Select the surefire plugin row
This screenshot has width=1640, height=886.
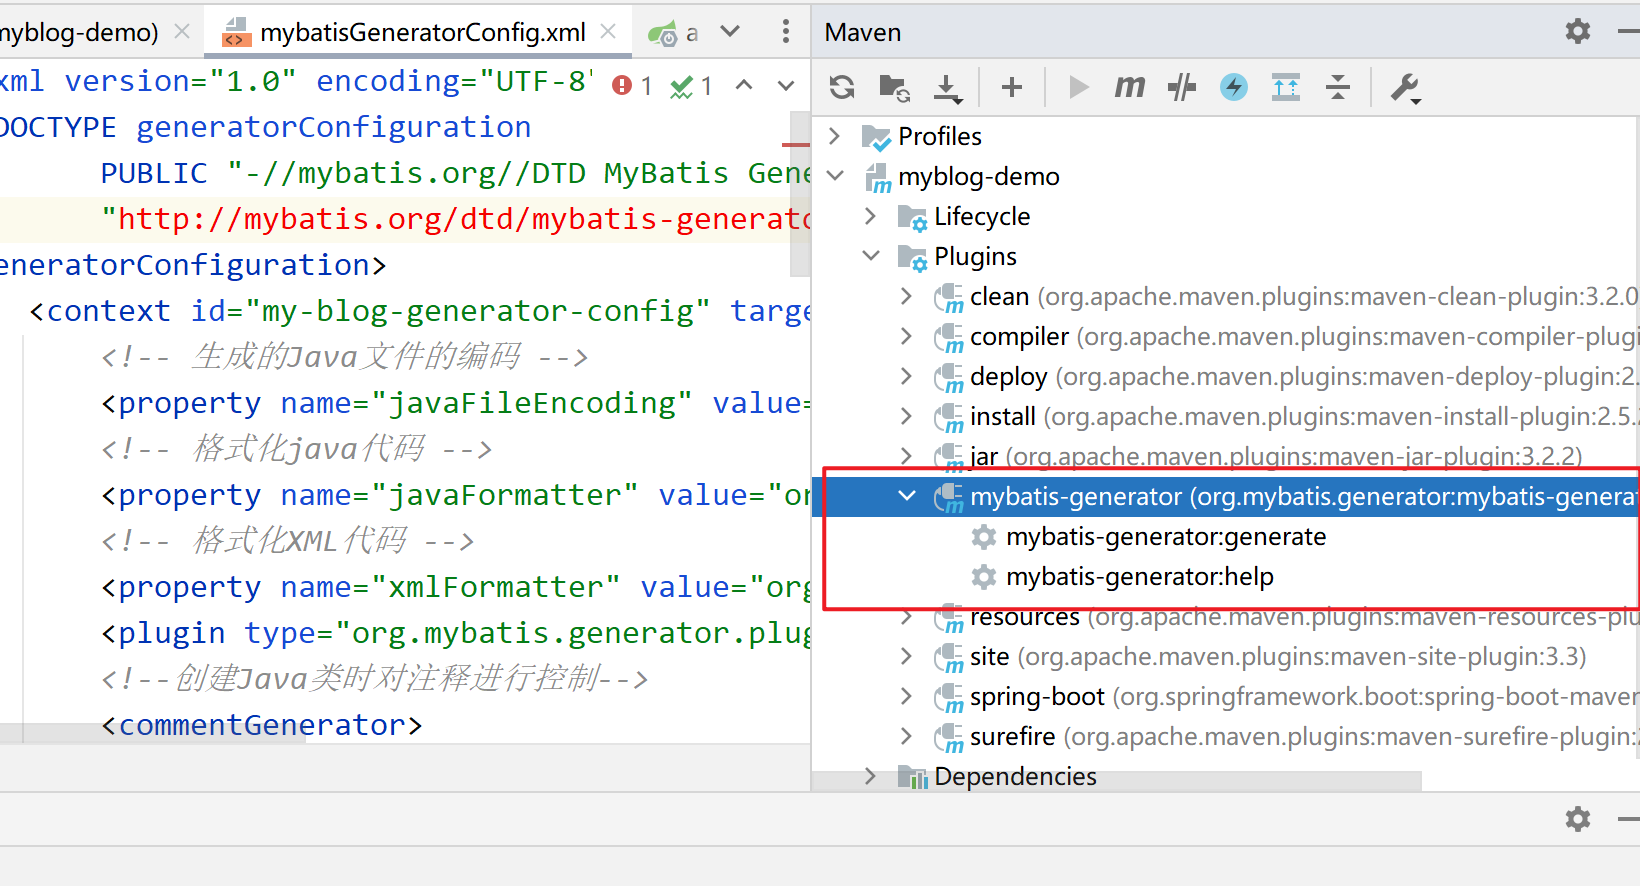(x=1226, y=737)
